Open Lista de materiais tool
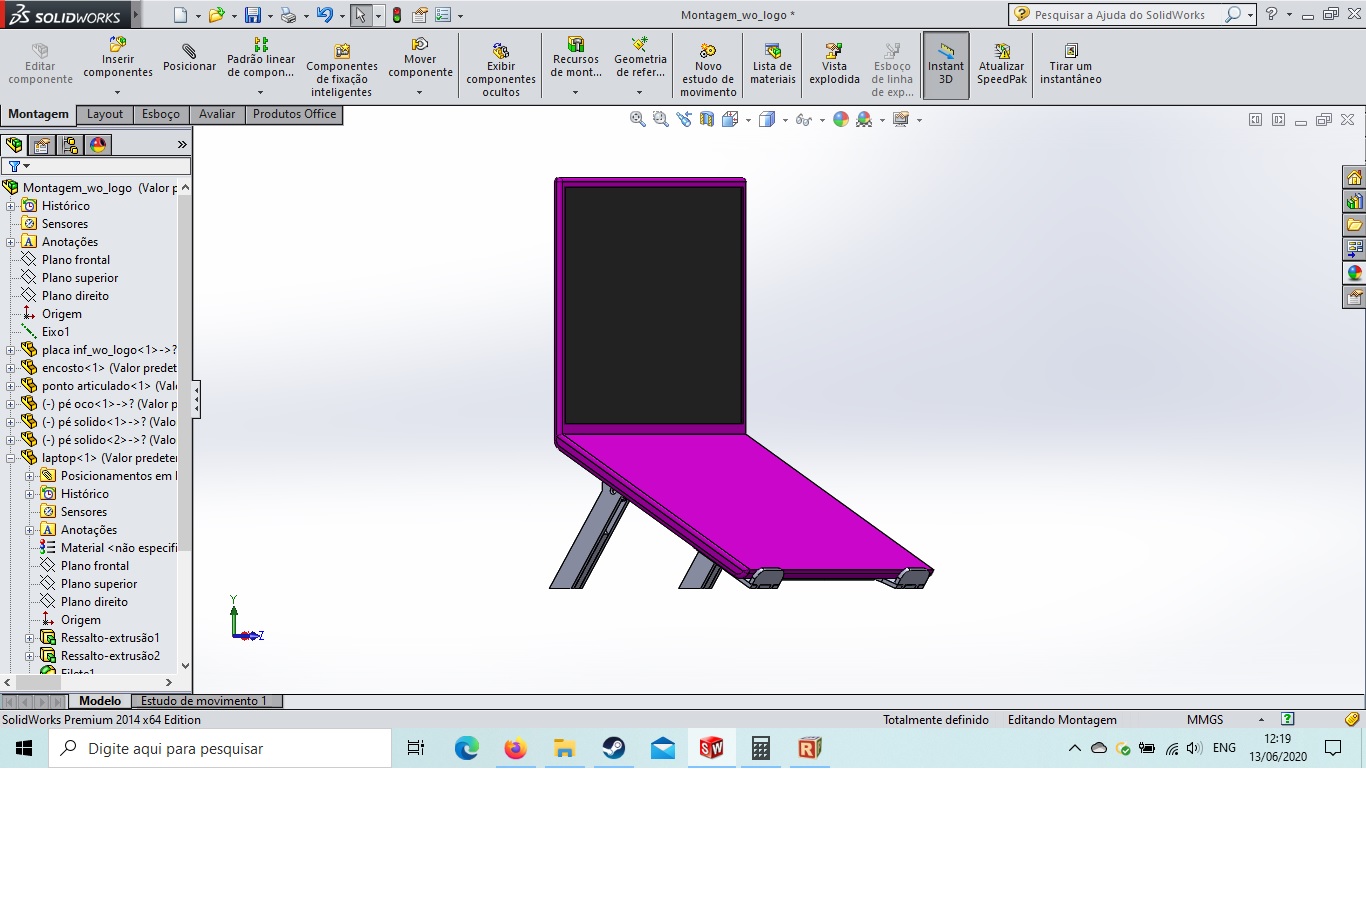The image size is (1366, 907). pyautogui.click(x=773, y=65)
